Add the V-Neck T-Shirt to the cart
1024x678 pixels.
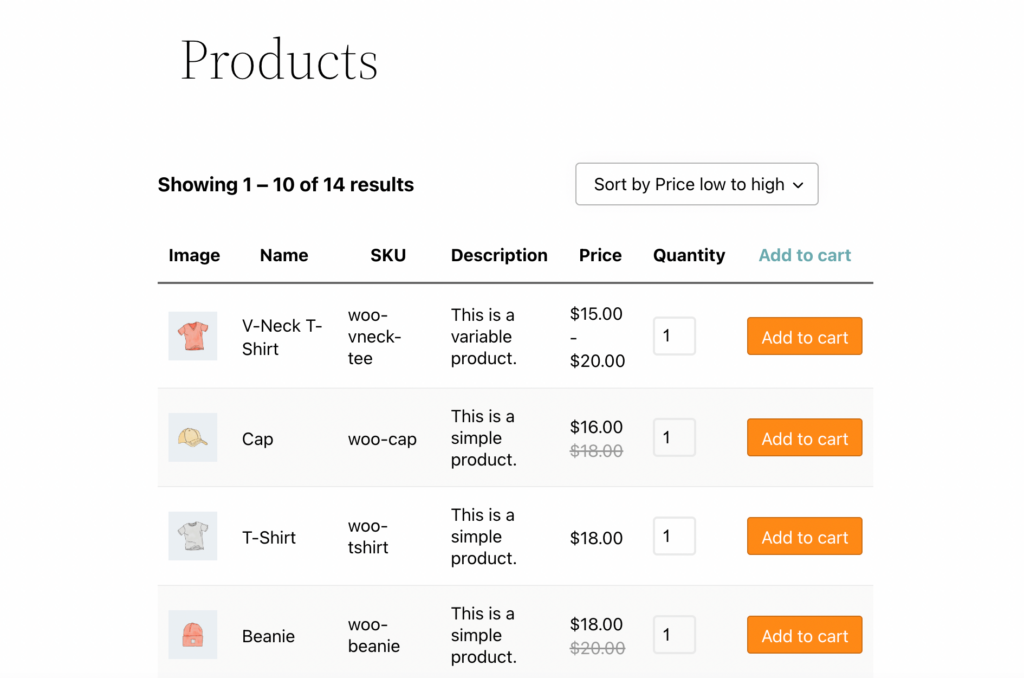[804, 336]
